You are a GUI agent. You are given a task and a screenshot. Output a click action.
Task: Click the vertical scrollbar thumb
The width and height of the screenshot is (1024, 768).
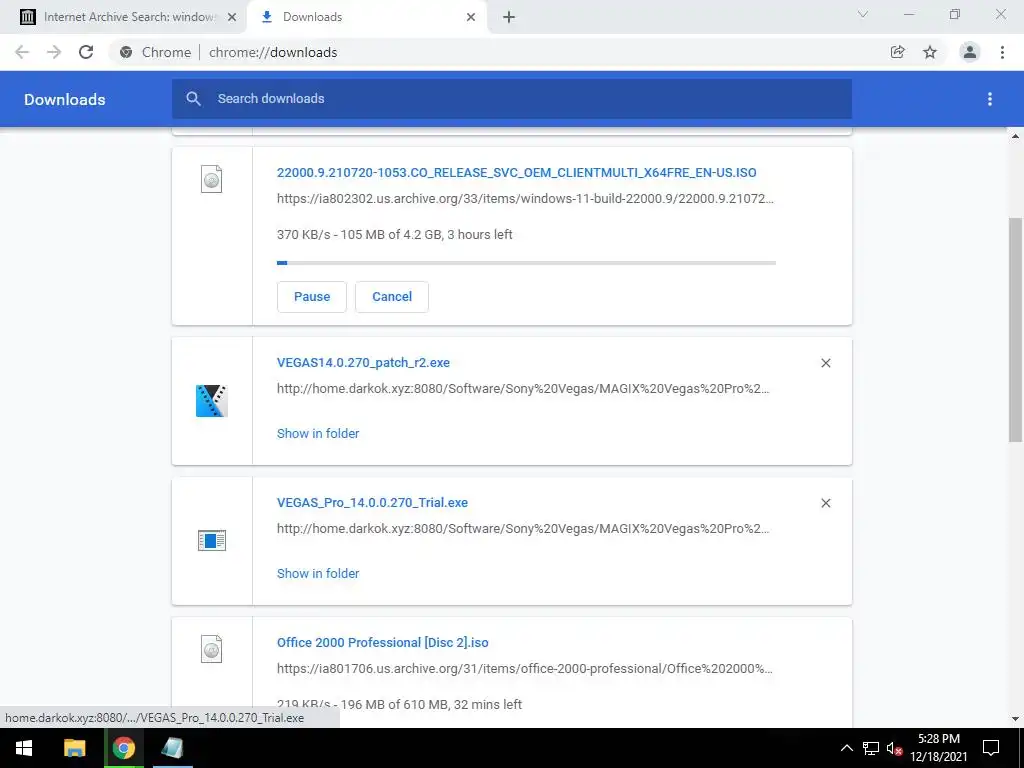[x=1015, y=330]
